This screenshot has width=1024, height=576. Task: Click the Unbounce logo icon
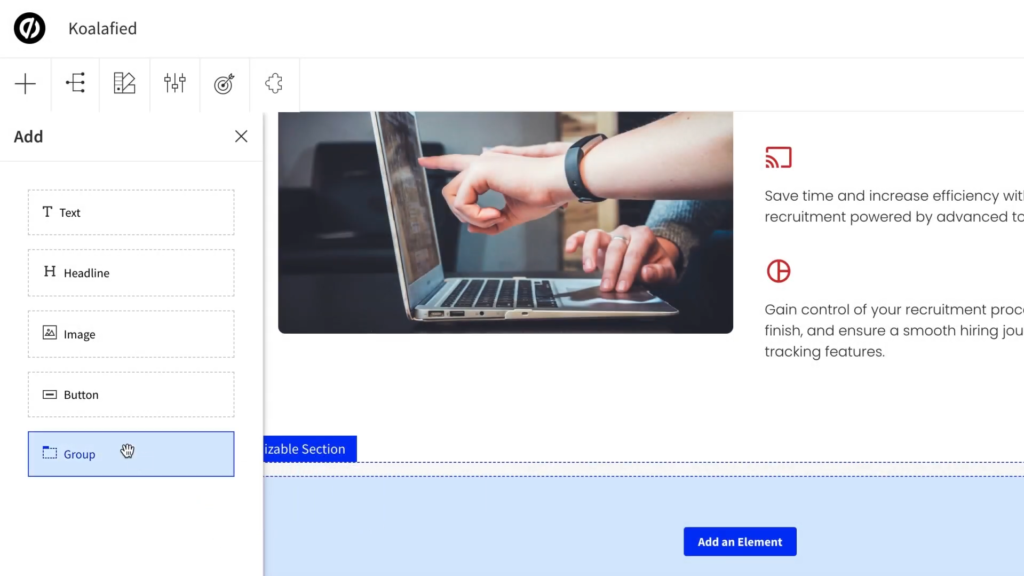click(x=29, y=28)
